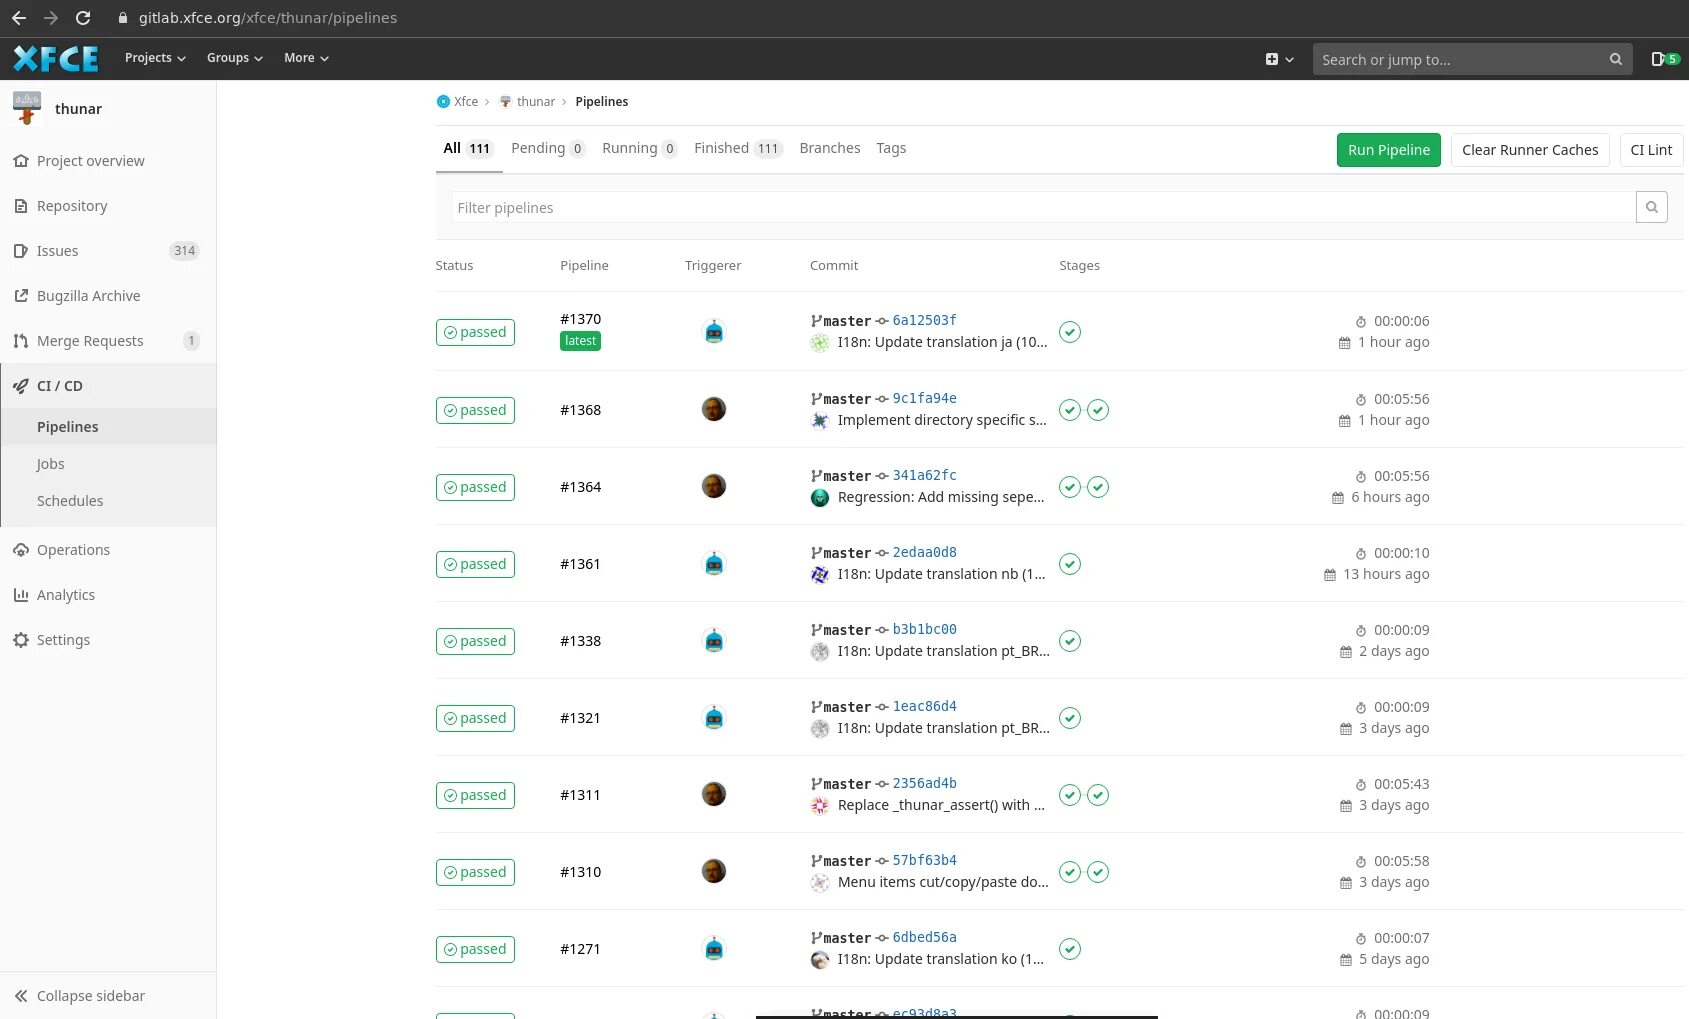Open pipeline #1364 link
This screenshot has height=1019, width=1689.
581,487
